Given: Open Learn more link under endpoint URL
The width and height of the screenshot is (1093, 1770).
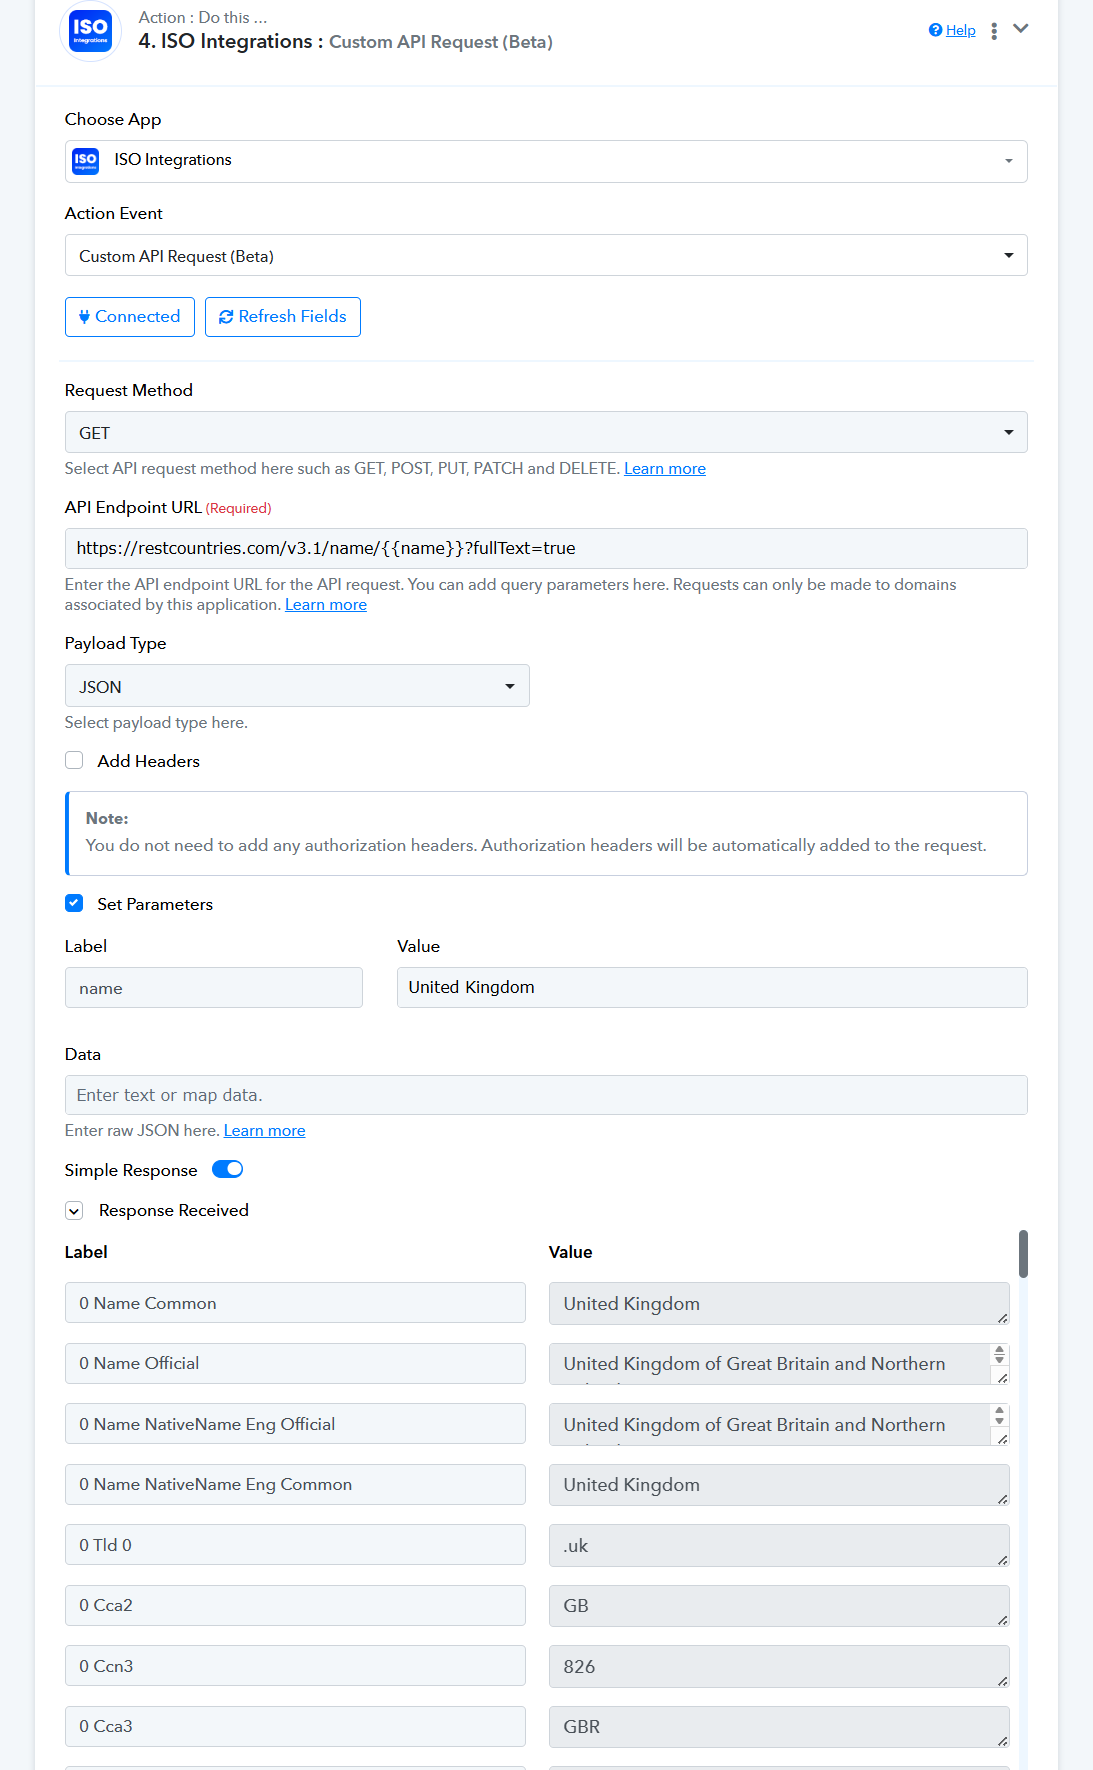Looking at the screenshot, I should (326, 605).
